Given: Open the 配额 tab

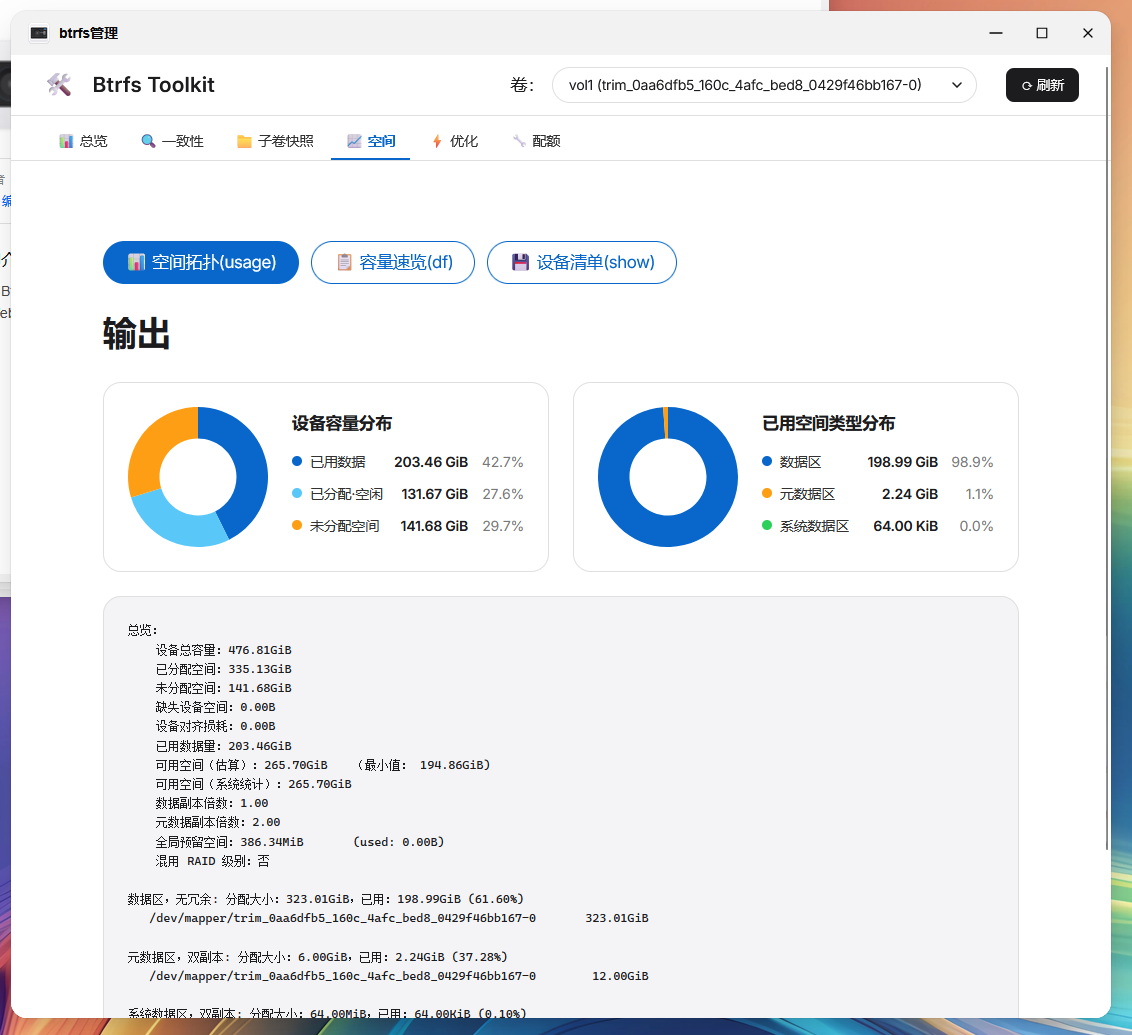Looking at the screenshot, I should (x=536, y=141).
